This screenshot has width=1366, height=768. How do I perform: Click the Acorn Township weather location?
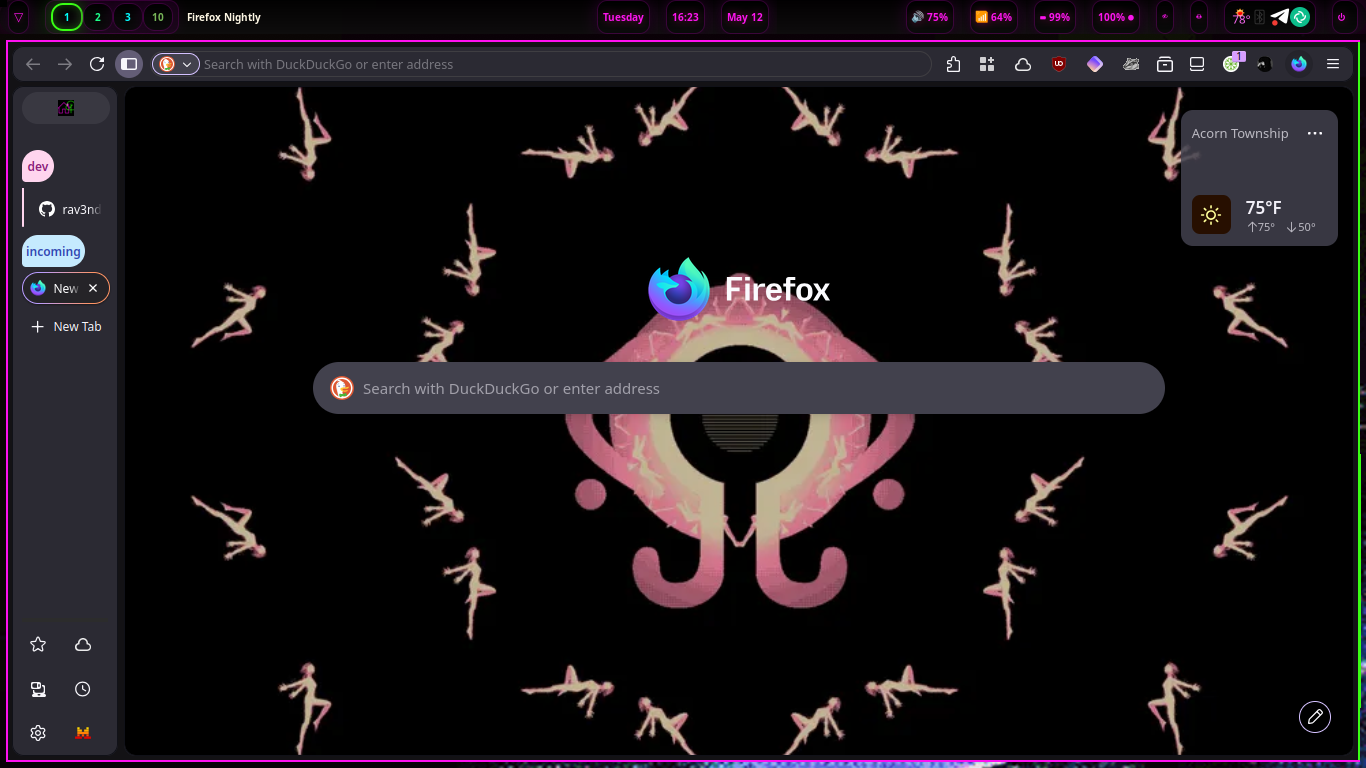1240,134
